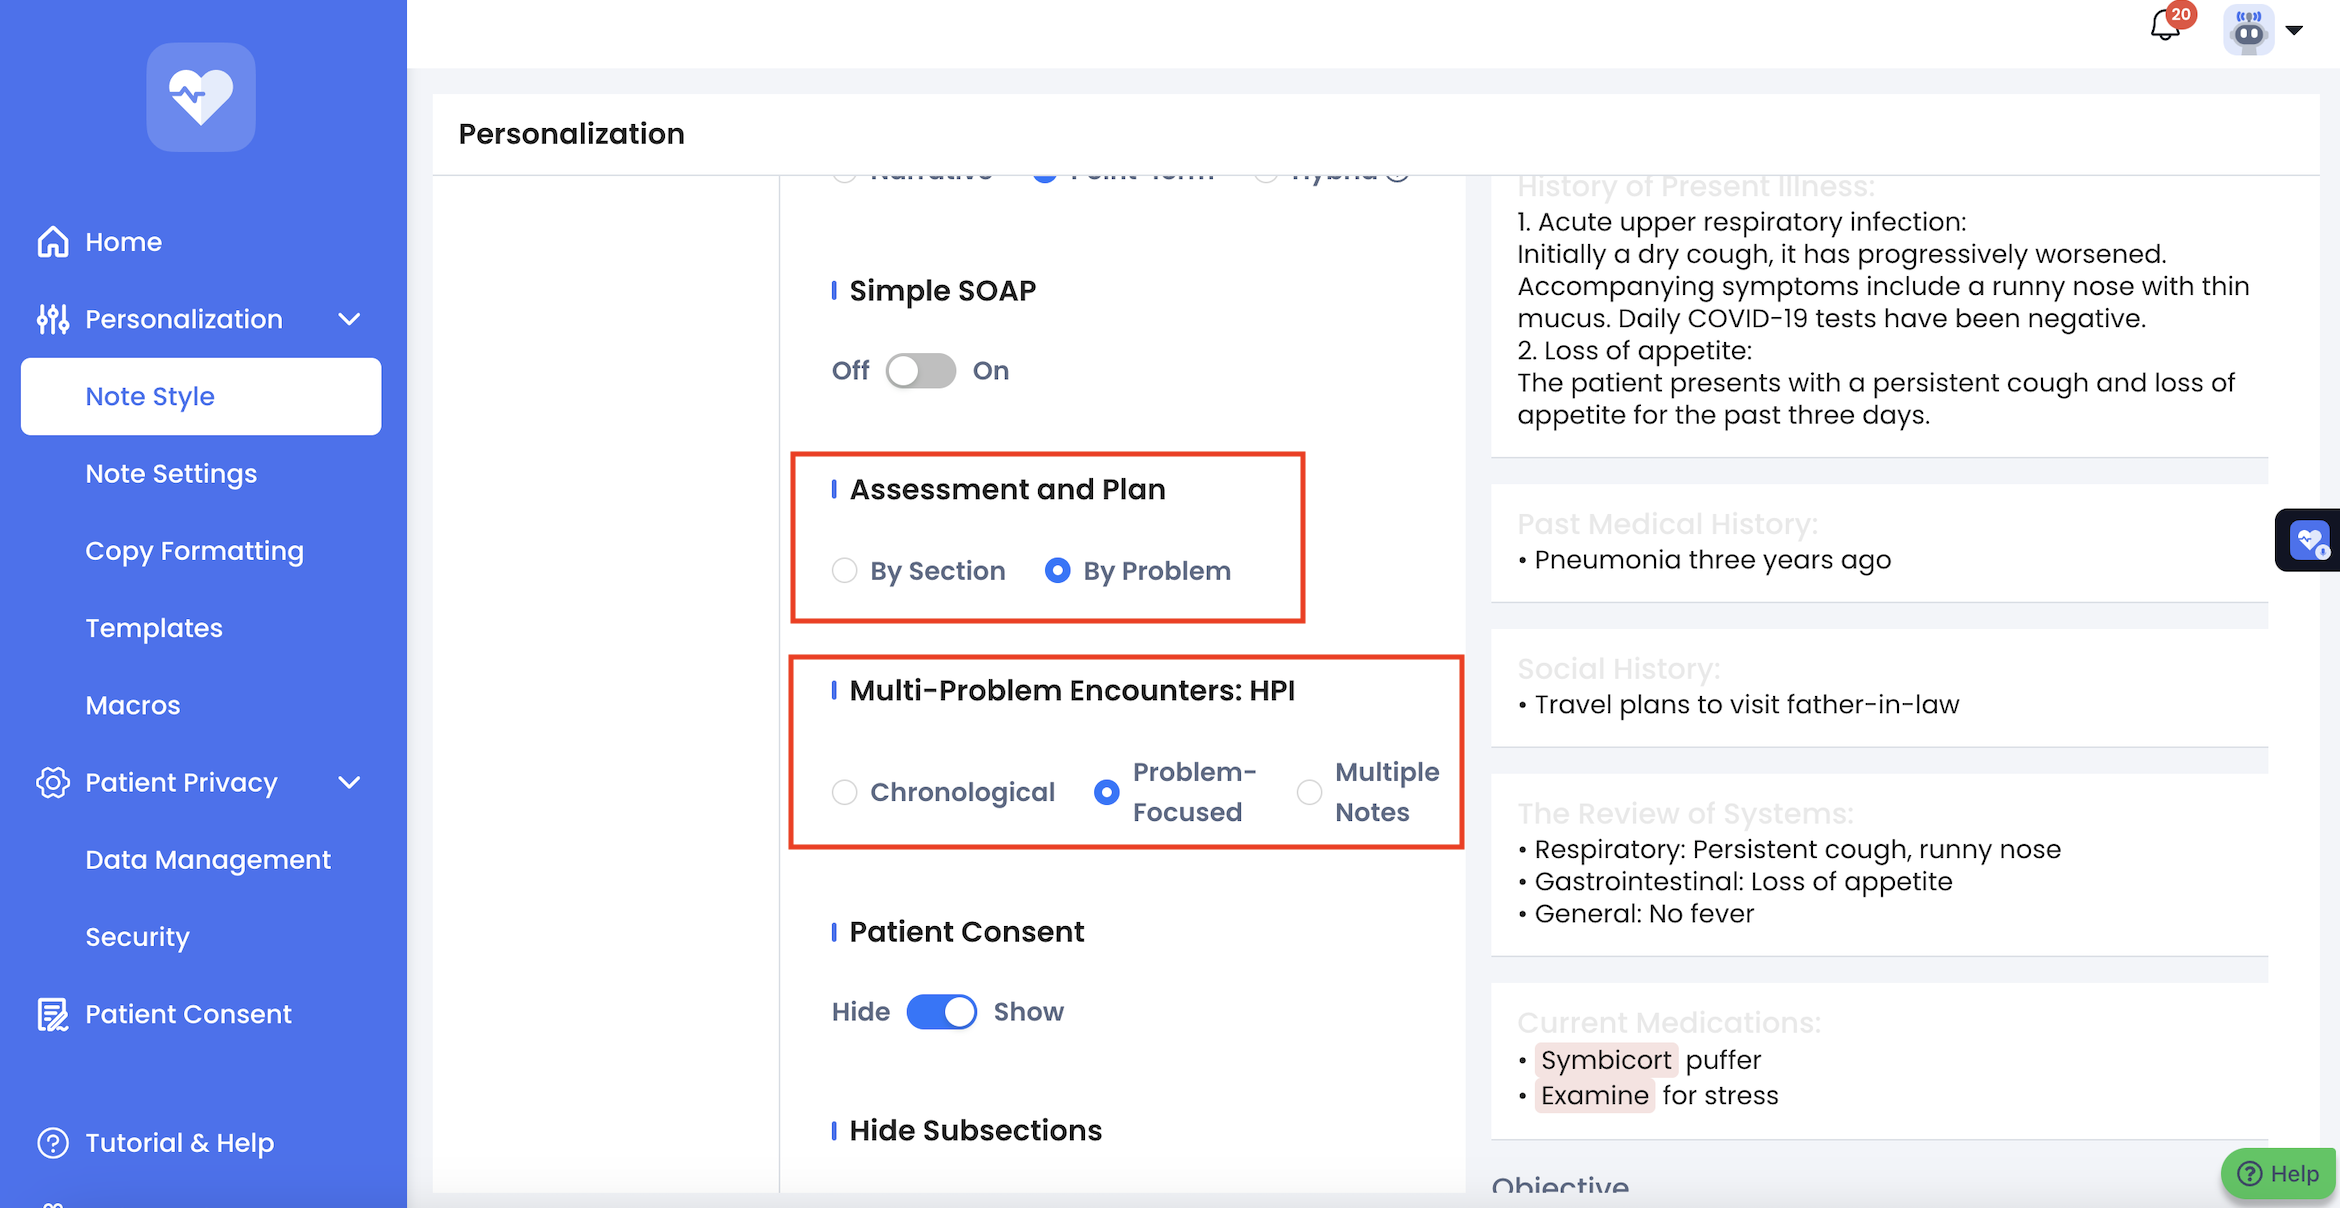The height and width of the screenshot is (1208, 2340).
Task: Choose Chronological HPI radio button
Action: point(845,793)
